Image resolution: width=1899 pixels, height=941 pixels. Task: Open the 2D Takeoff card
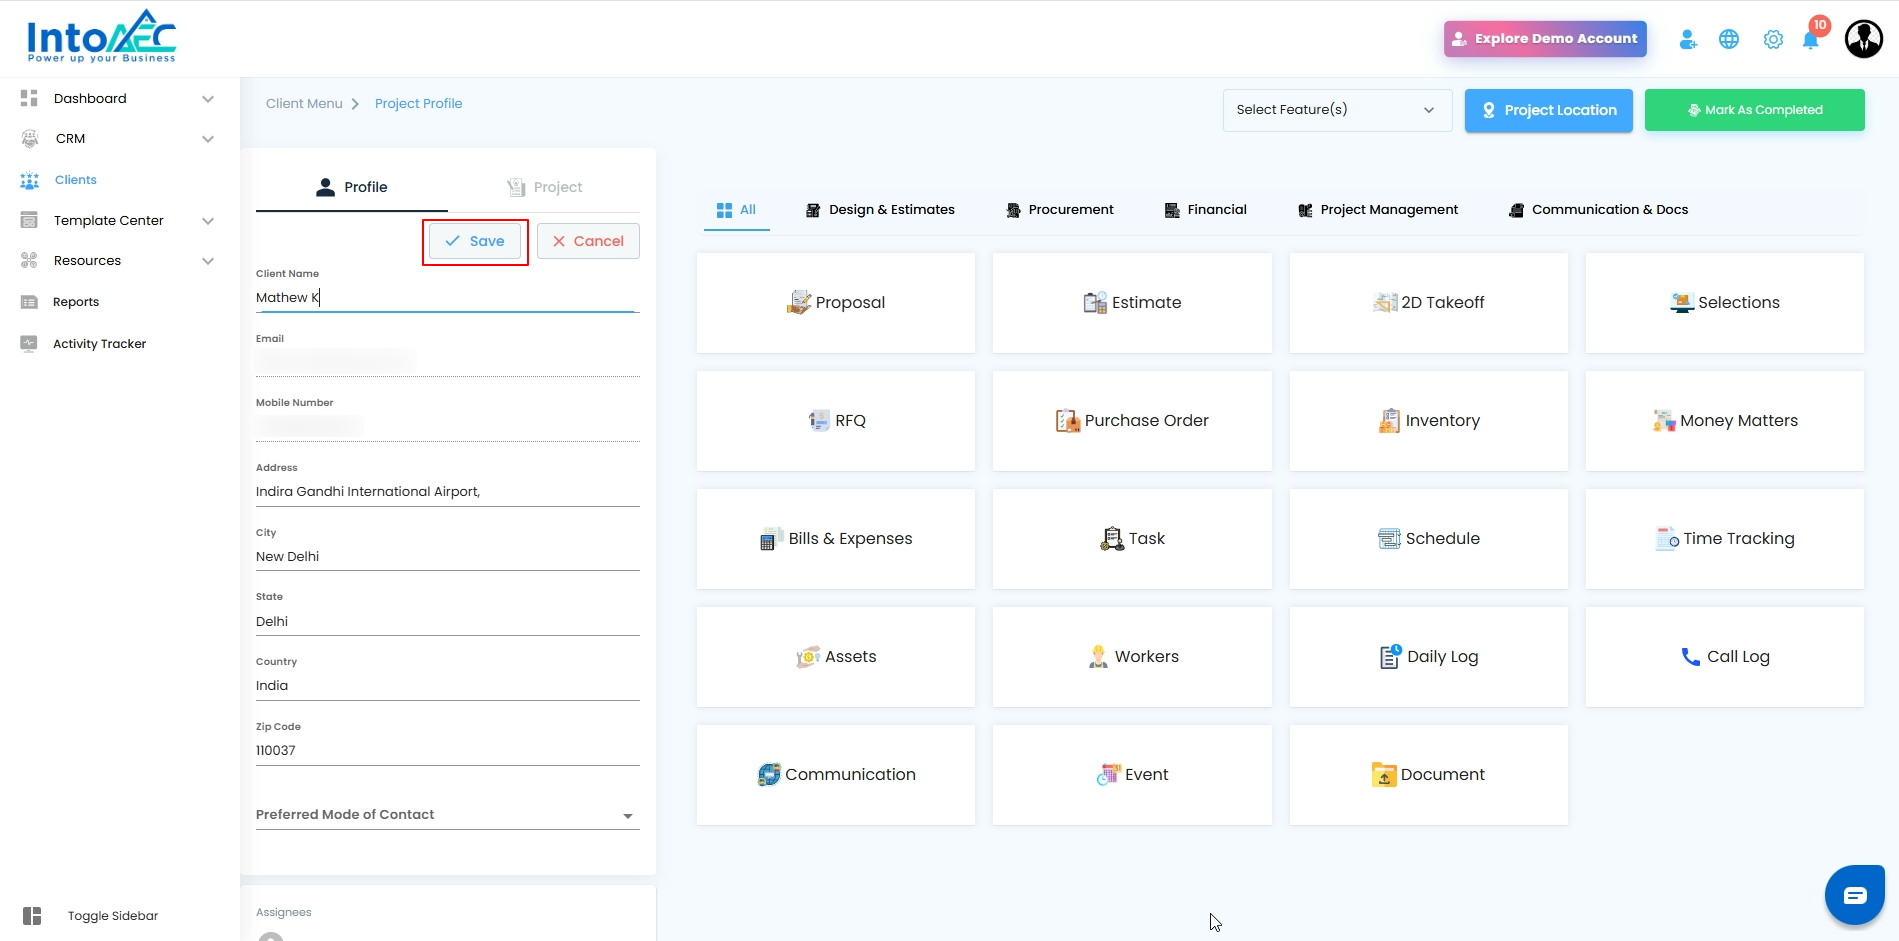point(1429,303)
